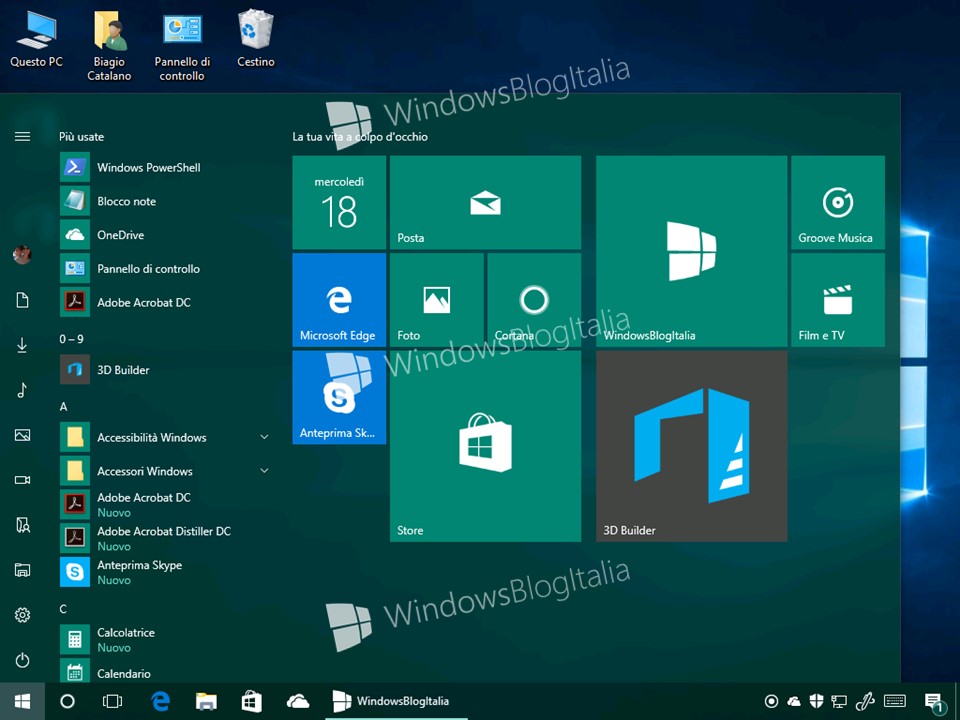Jump to the 0–9 section header
Screen dimensions: 960x720
click(x=72, y=339)
